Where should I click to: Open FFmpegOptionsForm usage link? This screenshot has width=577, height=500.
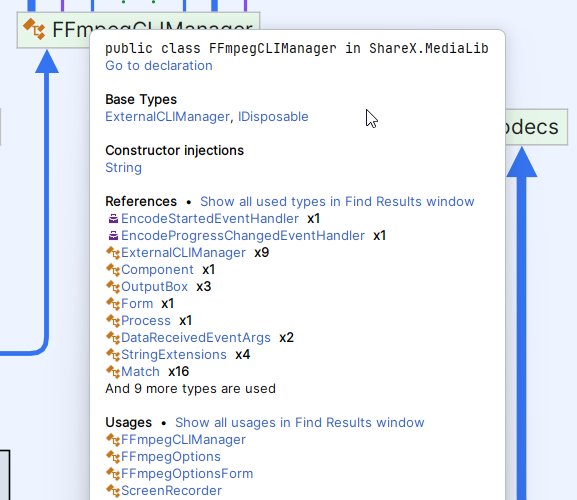tap(187, 474)
